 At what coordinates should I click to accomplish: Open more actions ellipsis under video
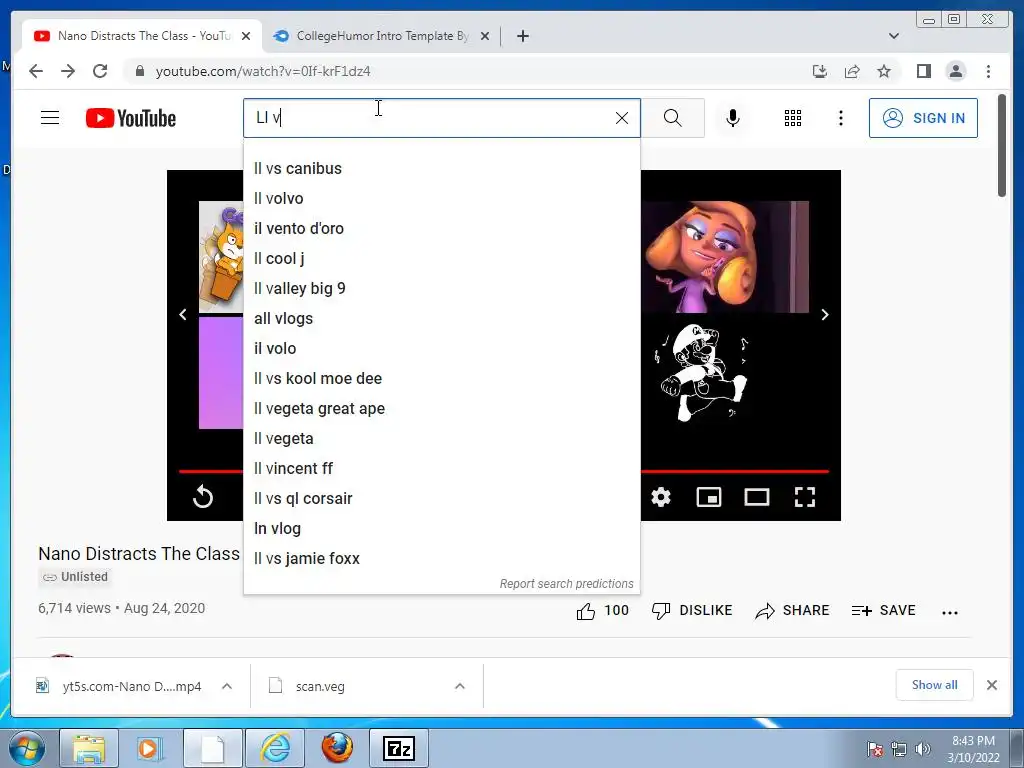950,613
